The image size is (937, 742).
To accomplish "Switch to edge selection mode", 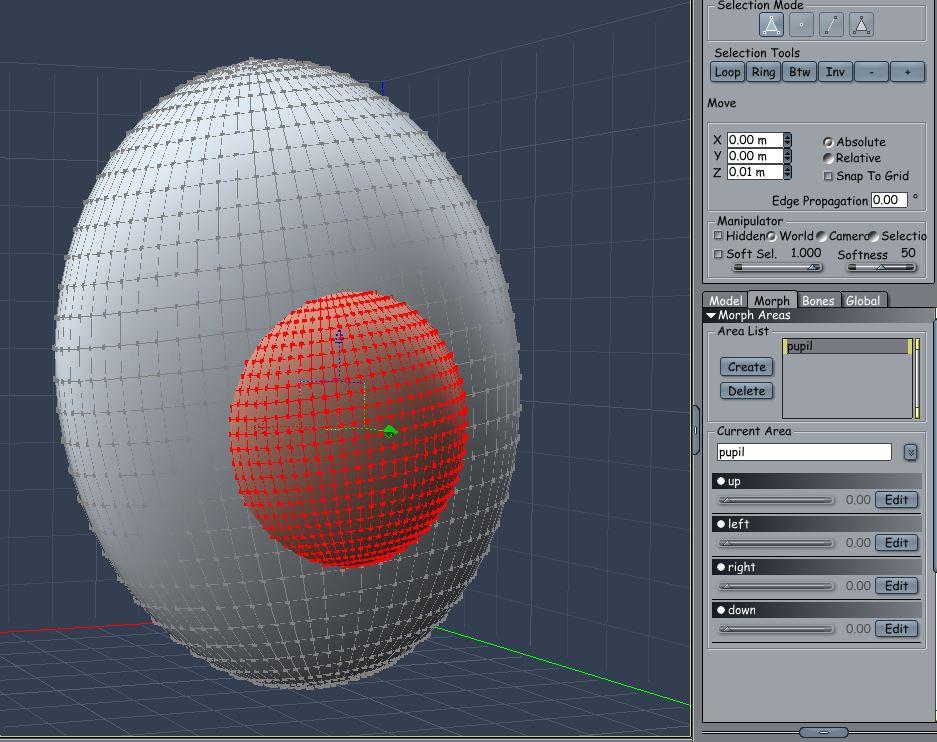I will point(831,25).
